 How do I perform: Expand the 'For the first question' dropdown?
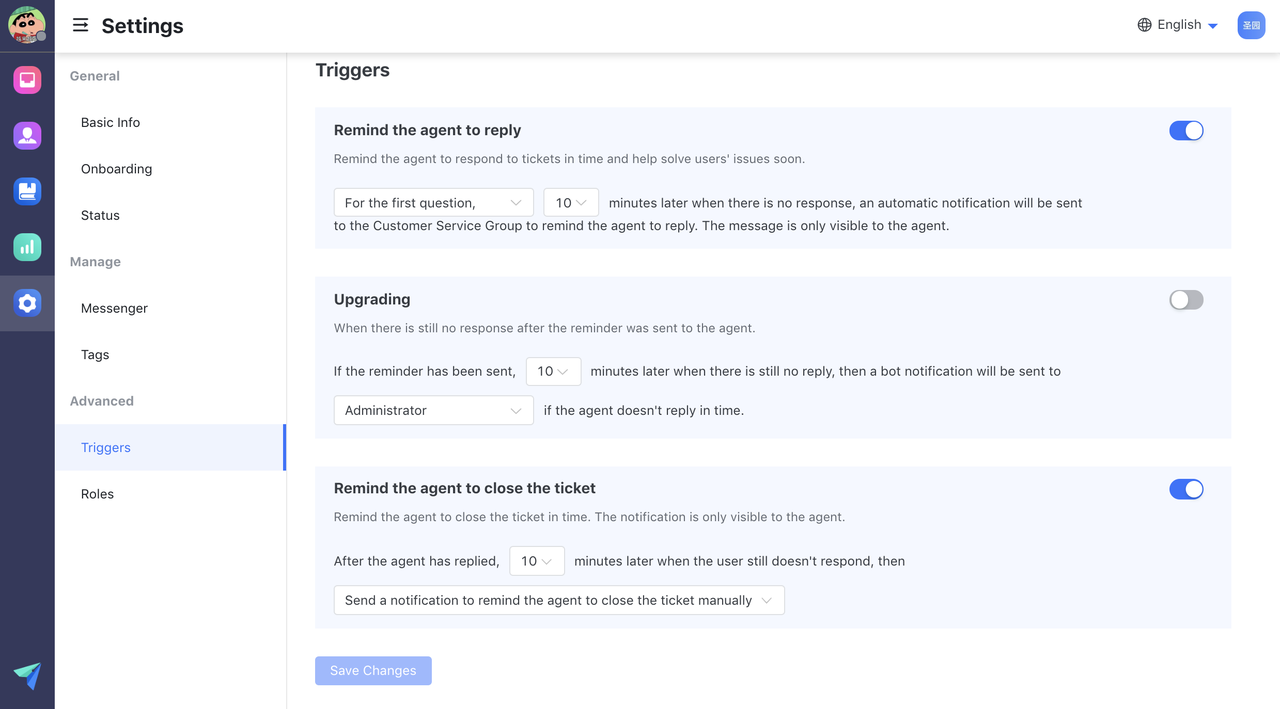pyautogui.click(x=433, y=203)
